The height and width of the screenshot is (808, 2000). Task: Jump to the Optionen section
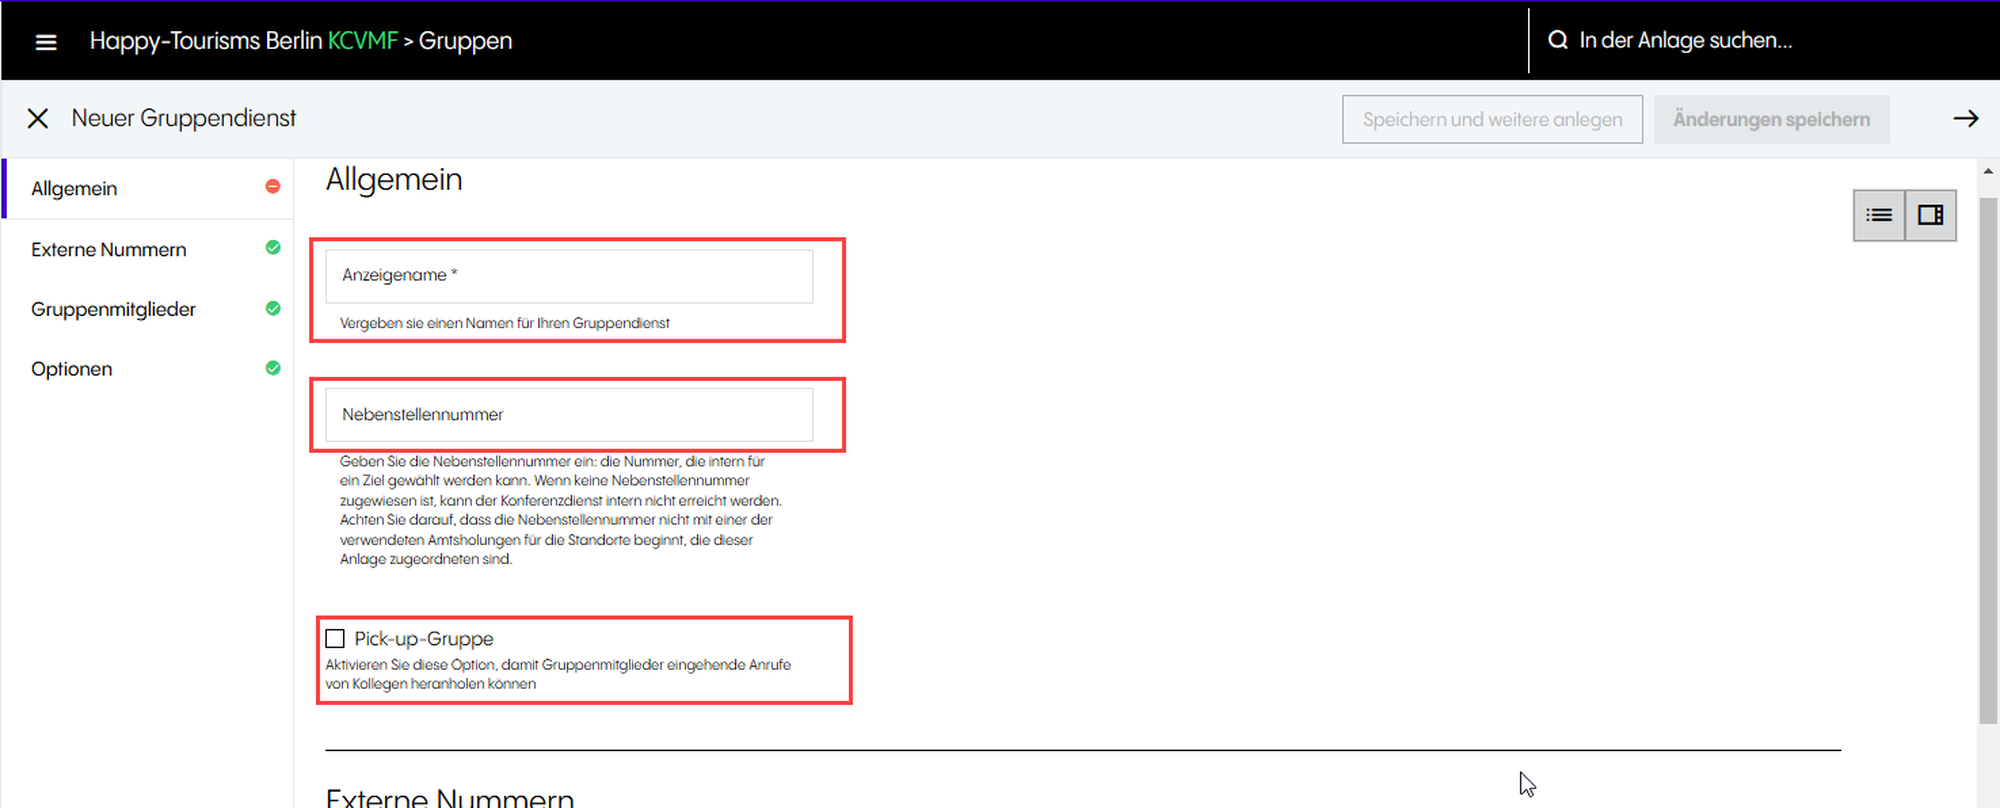click(72, 369)
